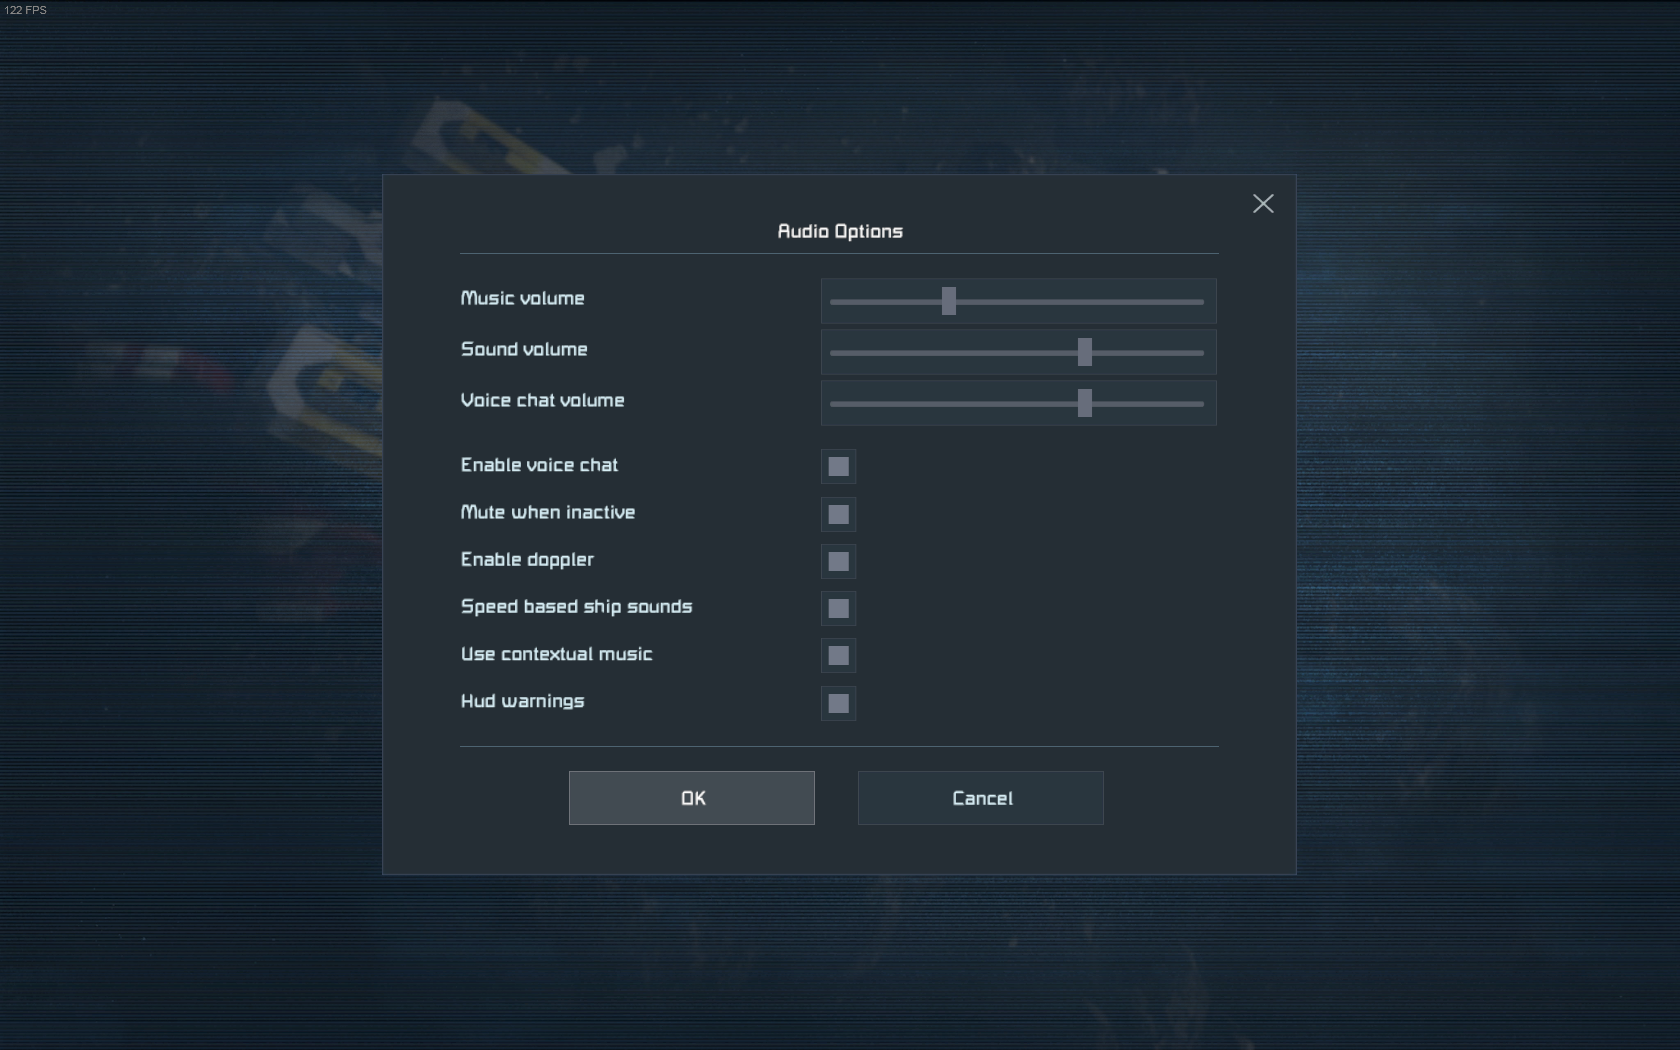
Task: Toggle the Hud warnings checkbox
Action: [x=838, y=703]
